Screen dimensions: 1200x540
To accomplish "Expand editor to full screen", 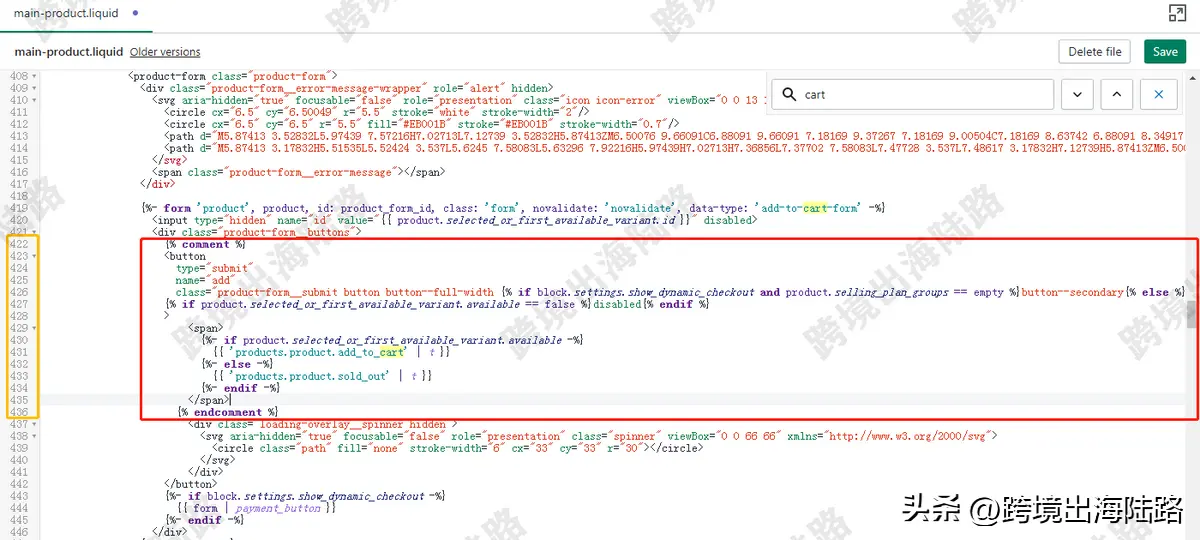I will tap(1177, 13).
